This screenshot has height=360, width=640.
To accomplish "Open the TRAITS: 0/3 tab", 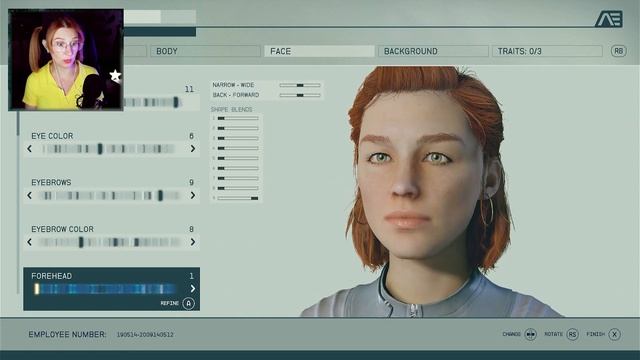I will pyautogui.click(x=547, y=51).
